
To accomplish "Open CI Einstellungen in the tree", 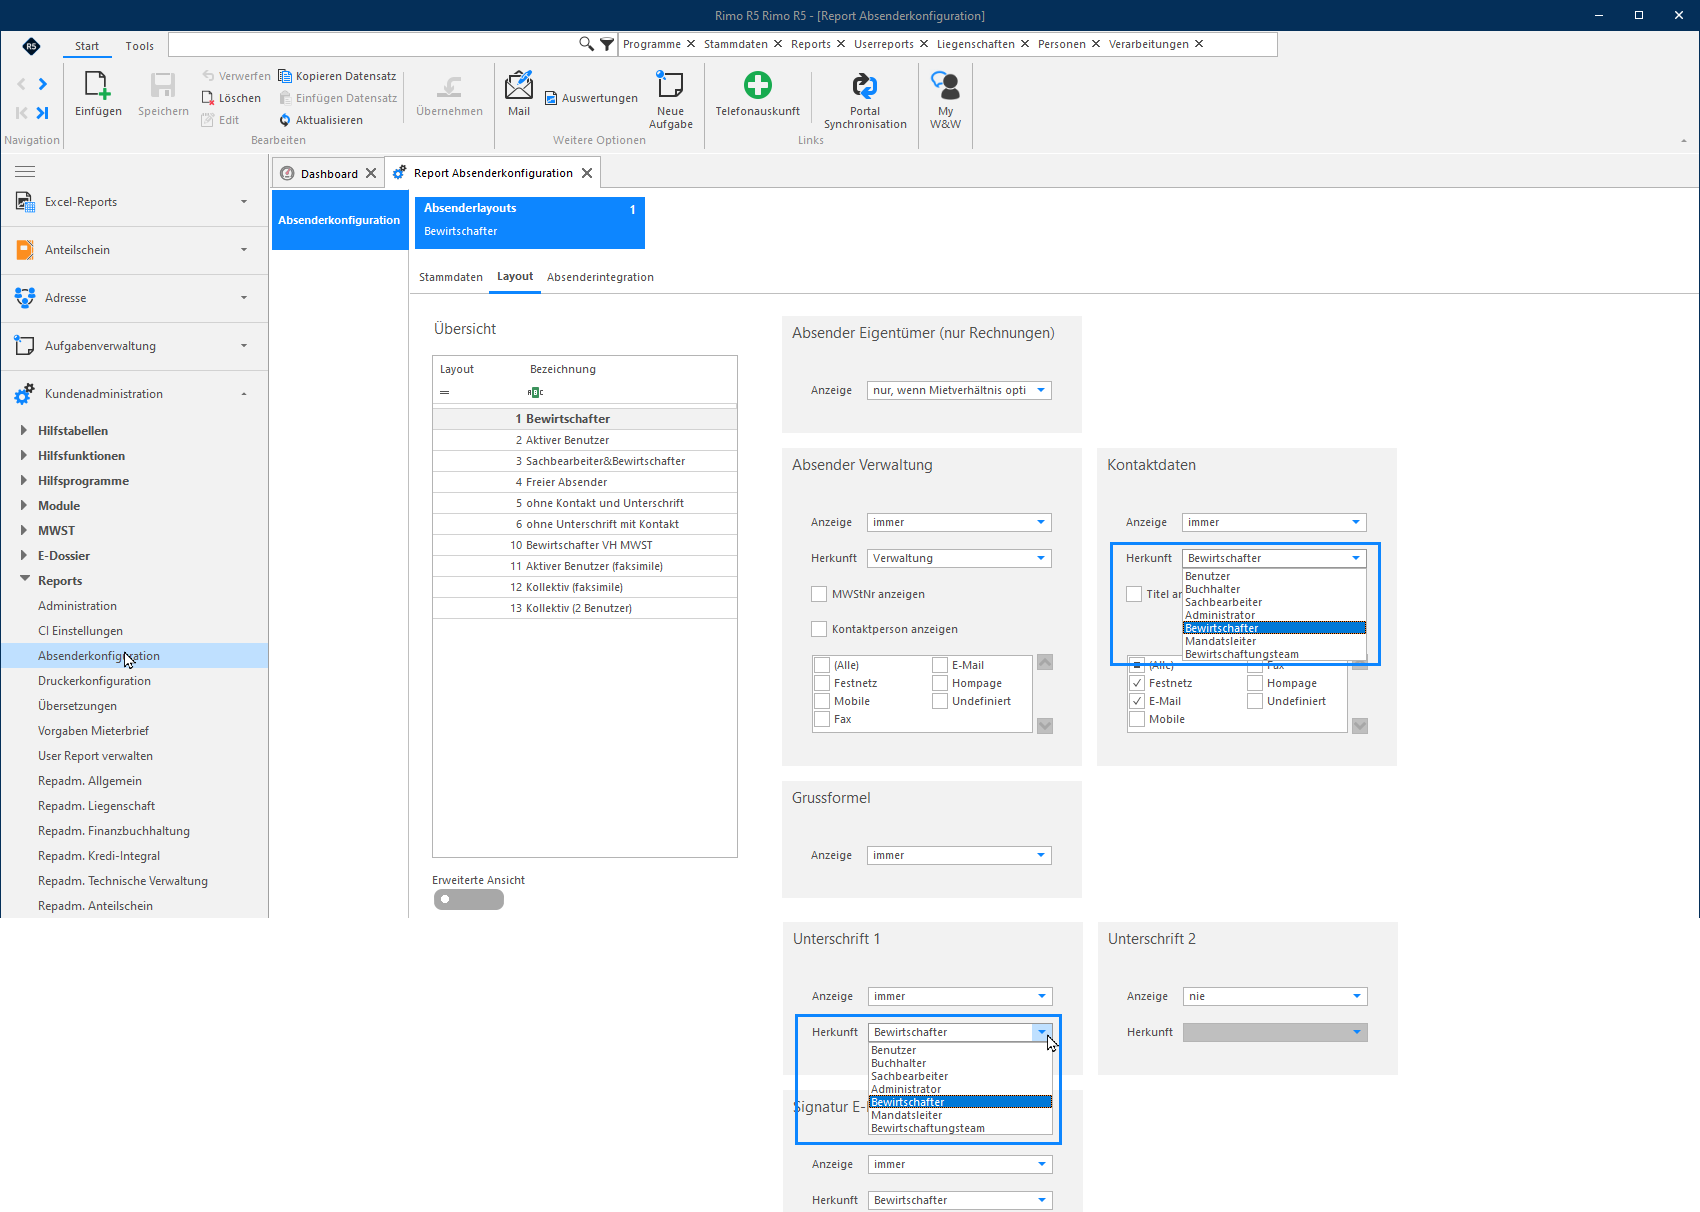I will click(80, 631).
